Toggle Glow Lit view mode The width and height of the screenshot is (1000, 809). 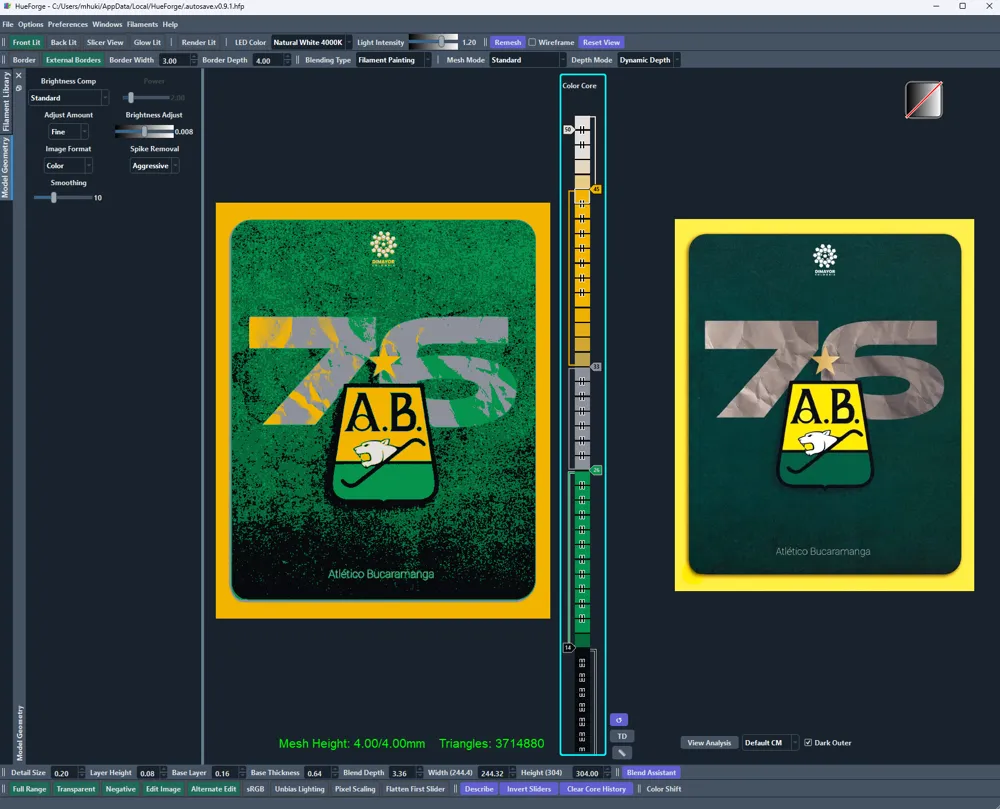(147, 42)
